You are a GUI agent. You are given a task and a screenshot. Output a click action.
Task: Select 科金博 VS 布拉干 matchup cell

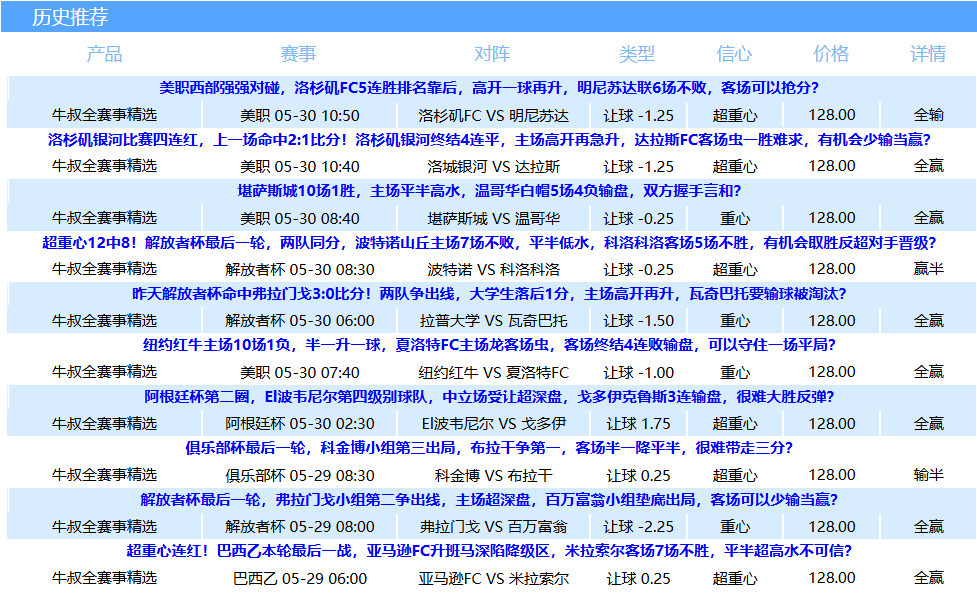(x=493, y=475)
